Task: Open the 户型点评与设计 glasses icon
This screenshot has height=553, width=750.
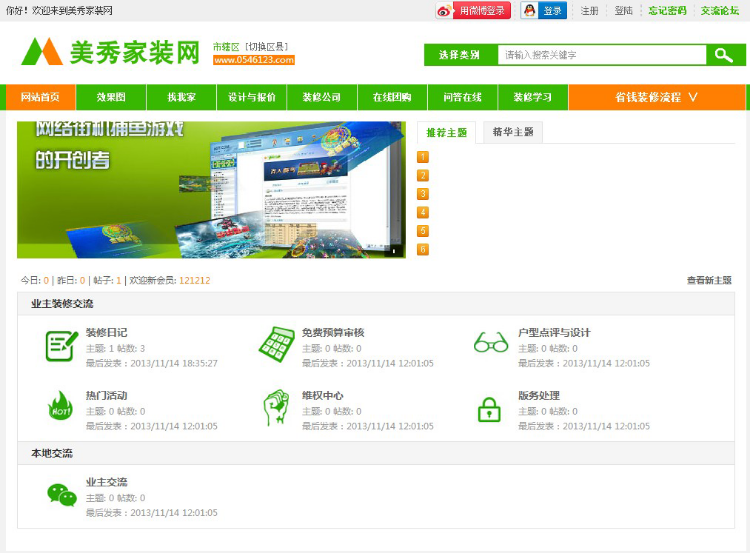Action: 491,342
